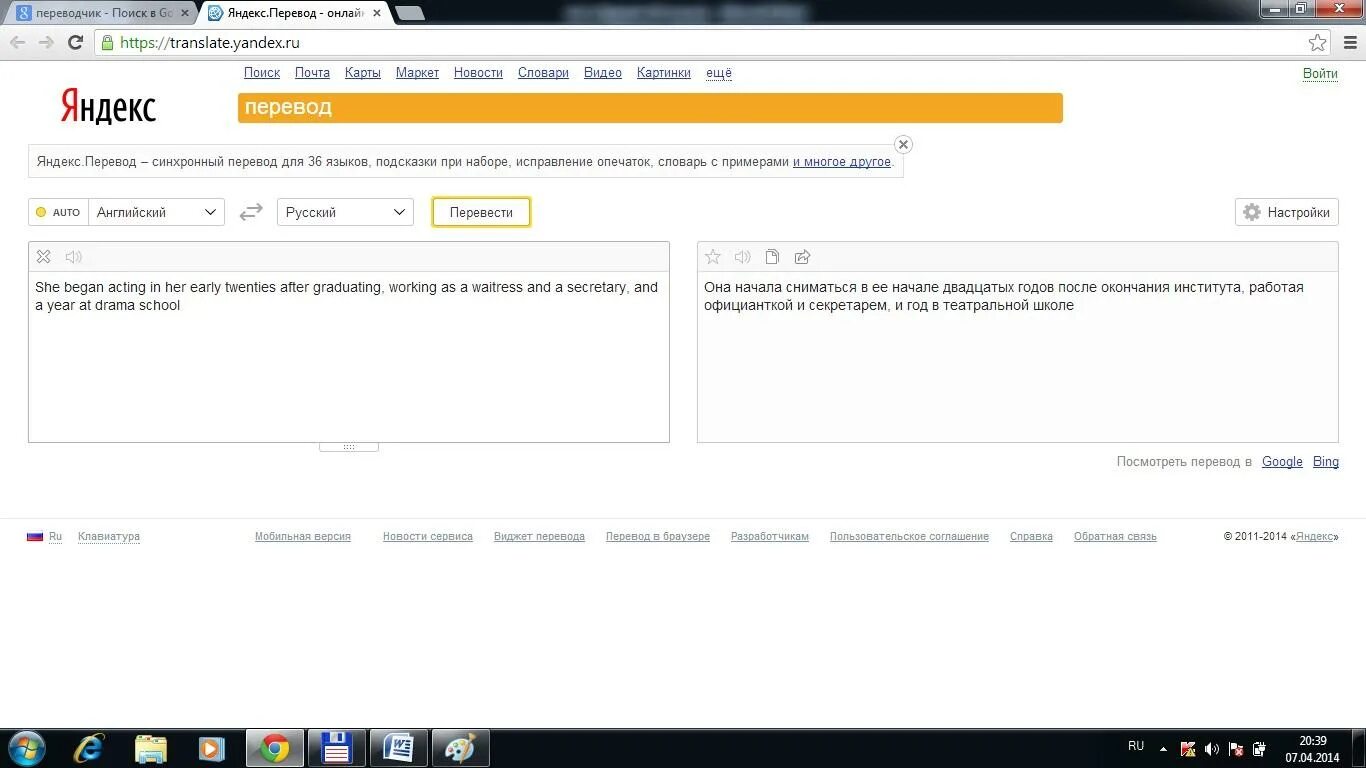View translation in Bing link

[x=1326, y=462]
